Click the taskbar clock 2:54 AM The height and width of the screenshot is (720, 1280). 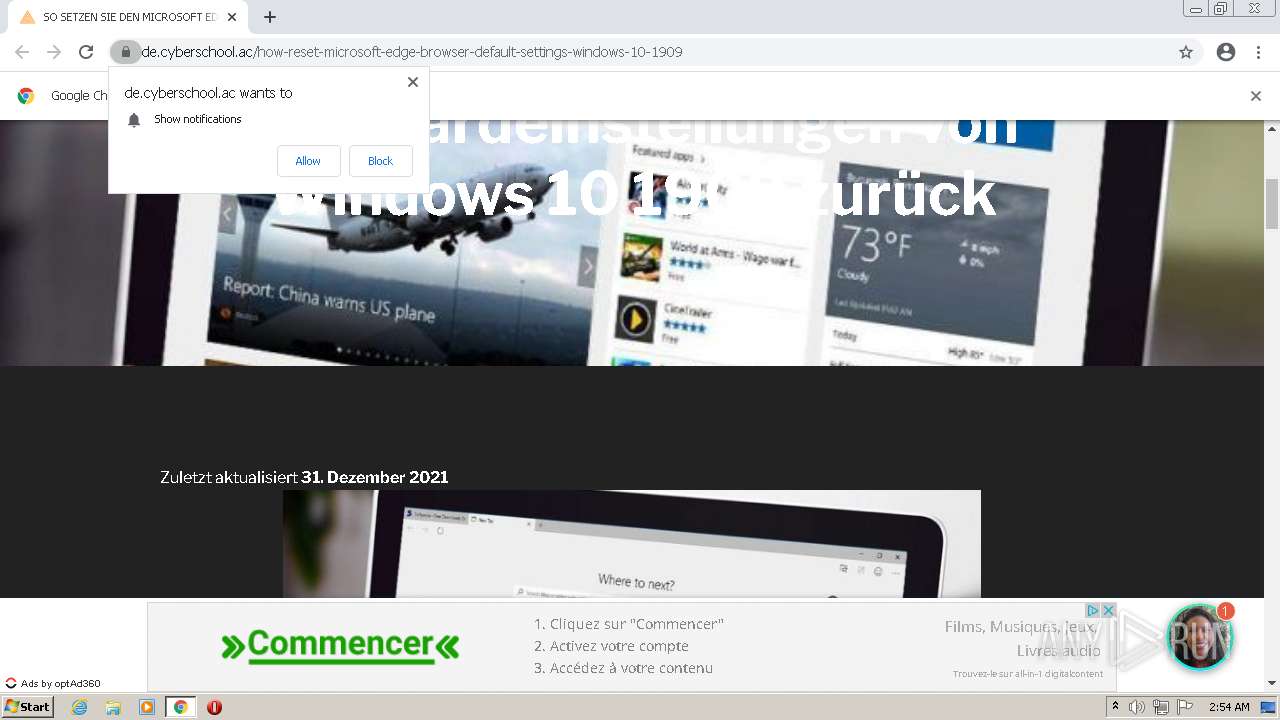[1229, 707]
